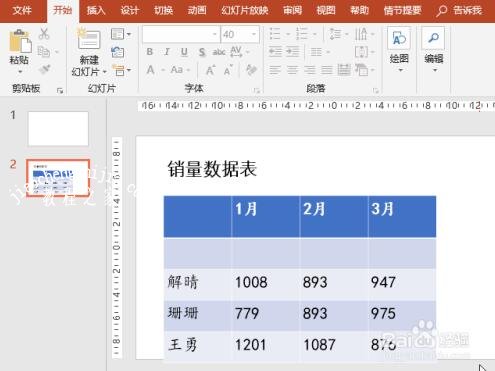Open the Editing (编辑) group button
The width and height of the screenshot is (495, 371).
[x=434, y=50]
